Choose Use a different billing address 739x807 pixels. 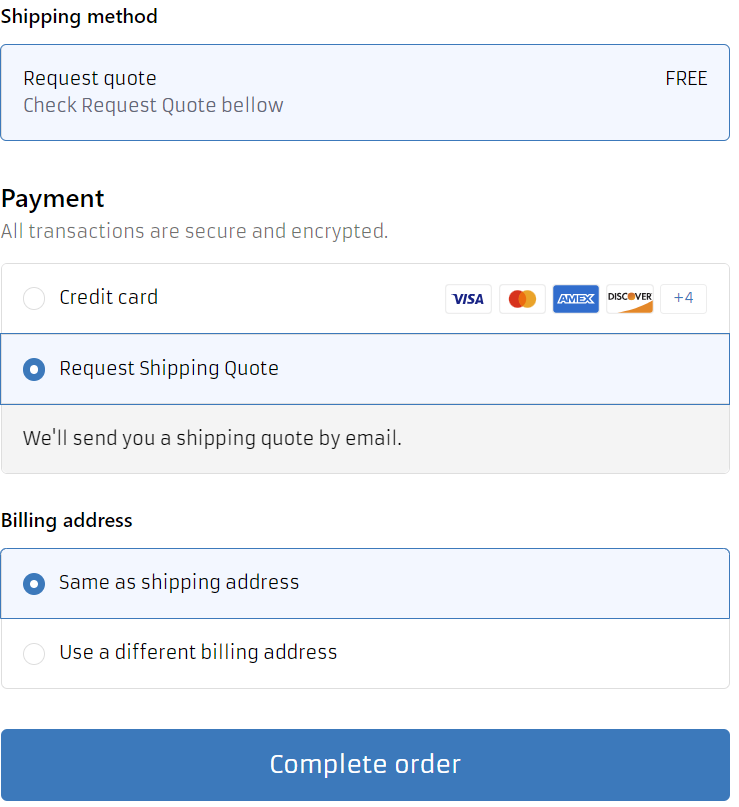pos(34,654)
